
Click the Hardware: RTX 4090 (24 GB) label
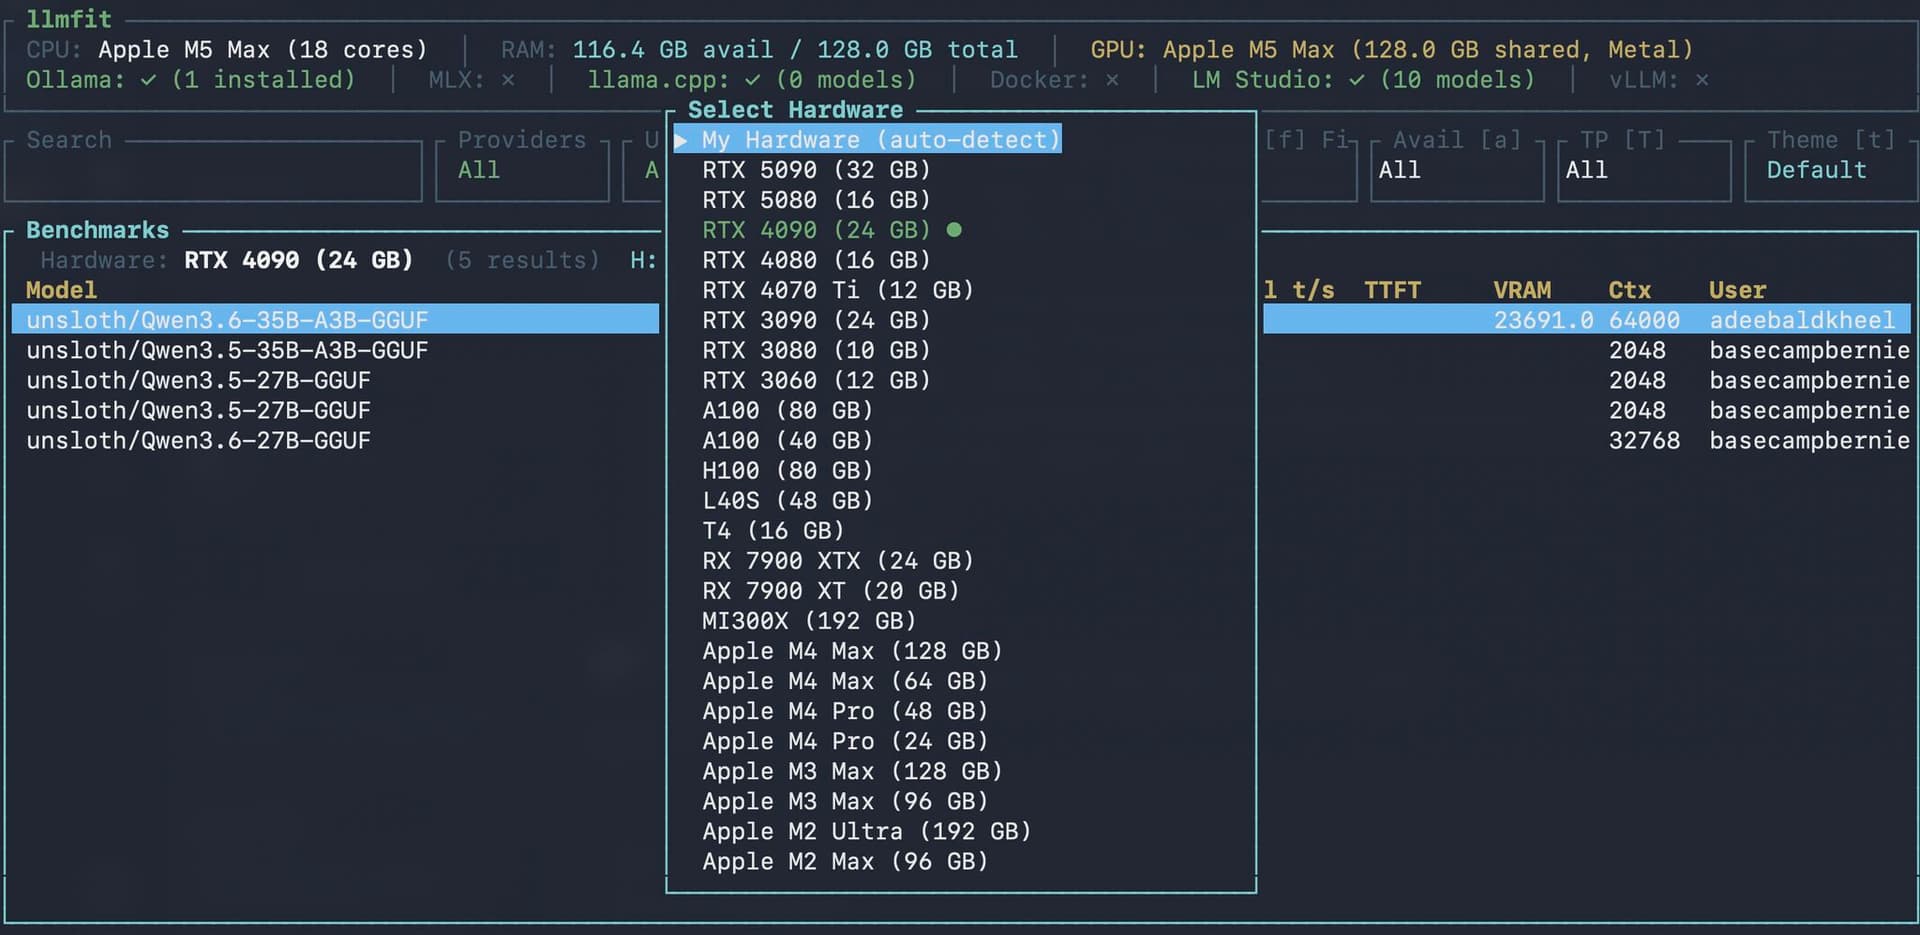coord(227,260)
